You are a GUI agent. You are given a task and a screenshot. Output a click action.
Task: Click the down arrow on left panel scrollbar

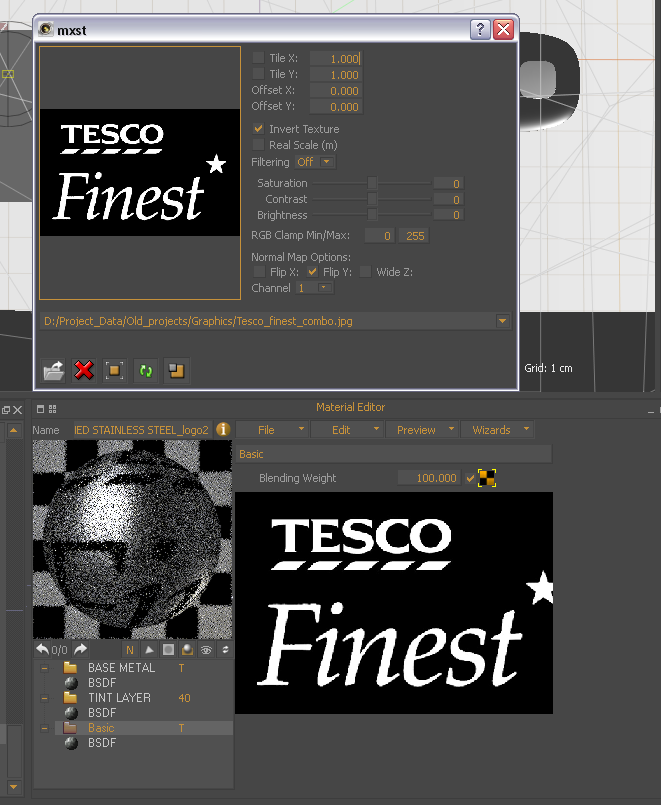[x=14, y=787]
